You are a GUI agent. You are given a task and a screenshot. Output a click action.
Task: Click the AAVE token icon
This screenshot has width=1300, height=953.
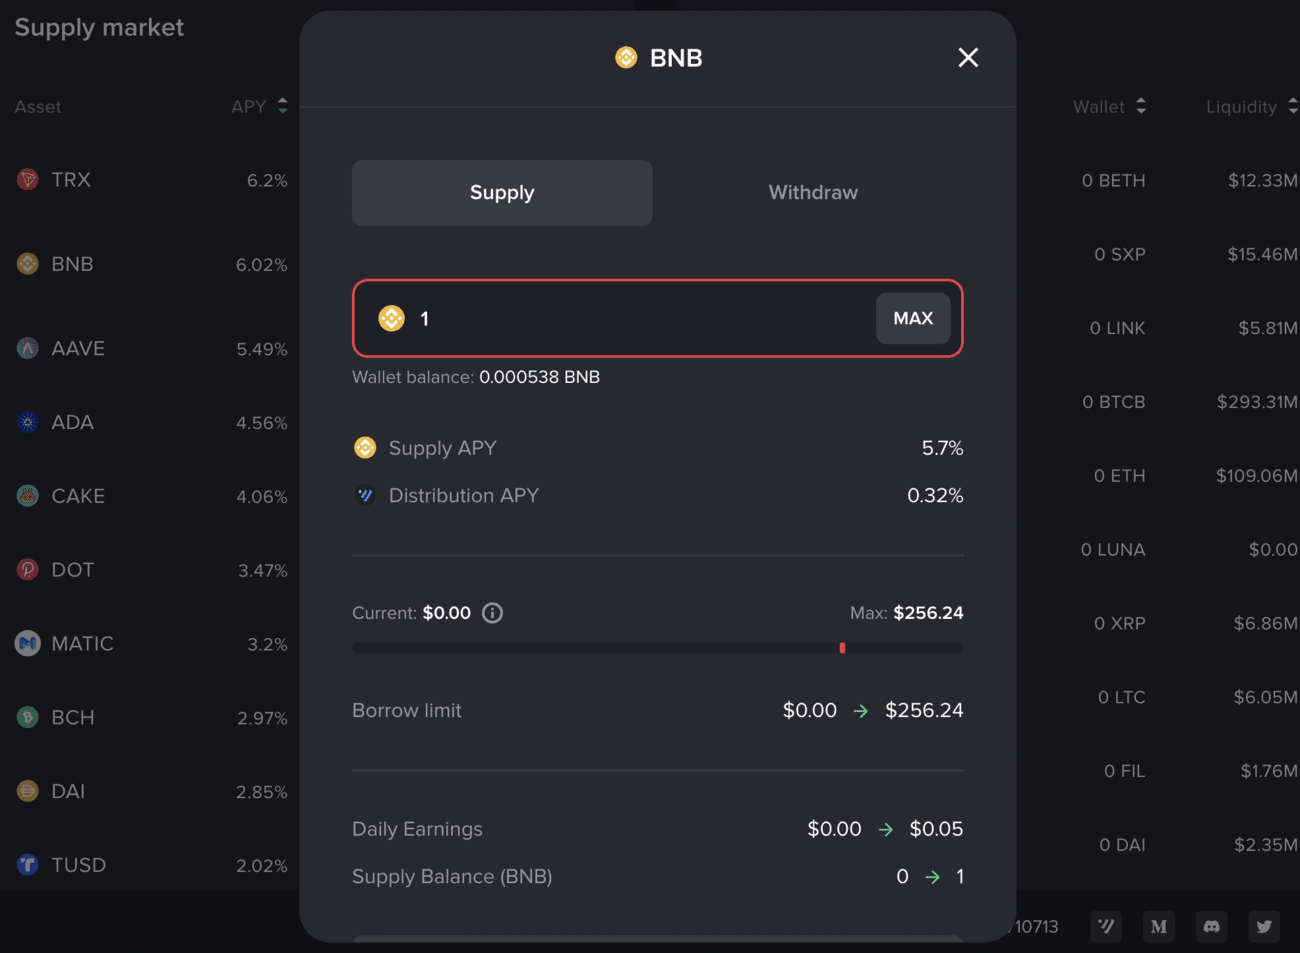28,348
